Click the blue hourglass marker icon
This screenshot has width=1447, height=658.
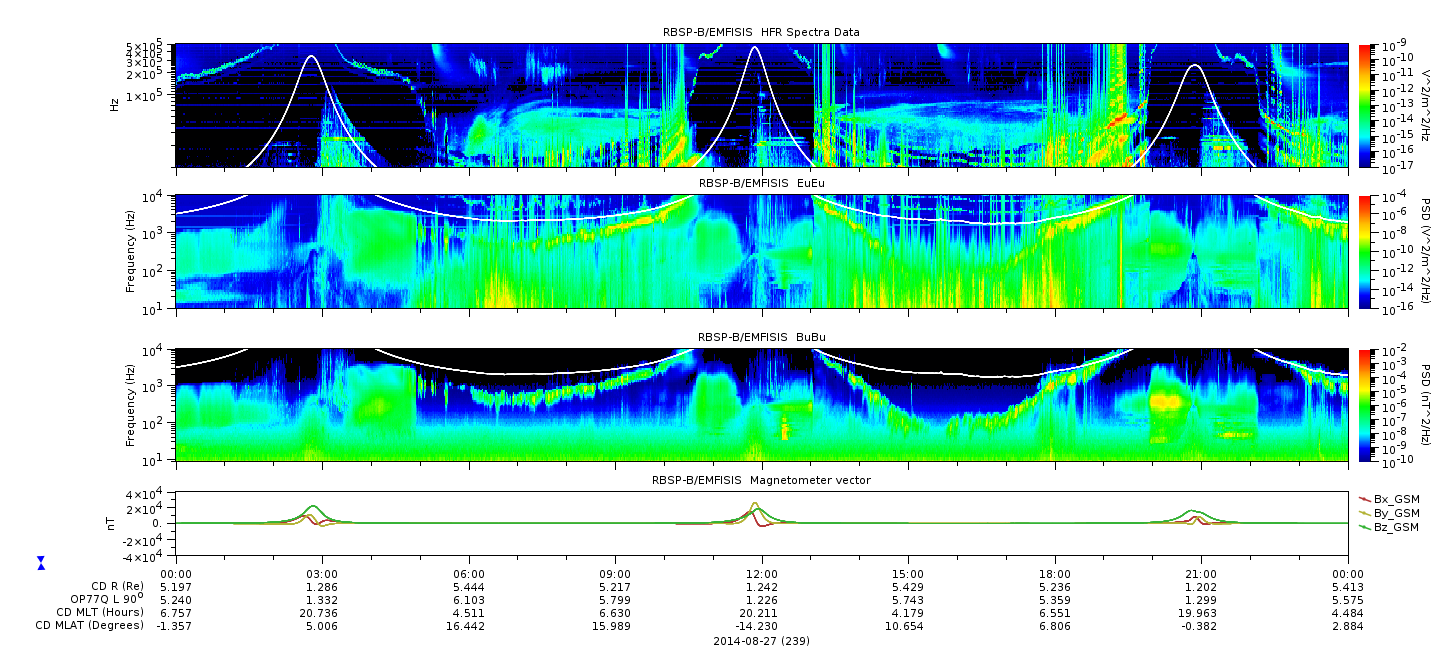(41, 563)
